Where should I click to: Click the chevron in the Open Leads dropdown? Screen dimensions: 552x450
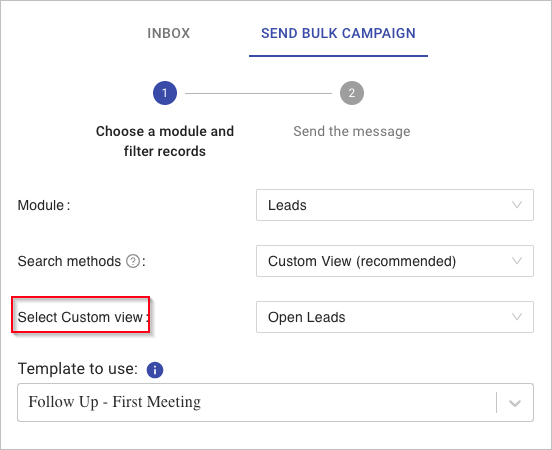(x=517, y=317)
